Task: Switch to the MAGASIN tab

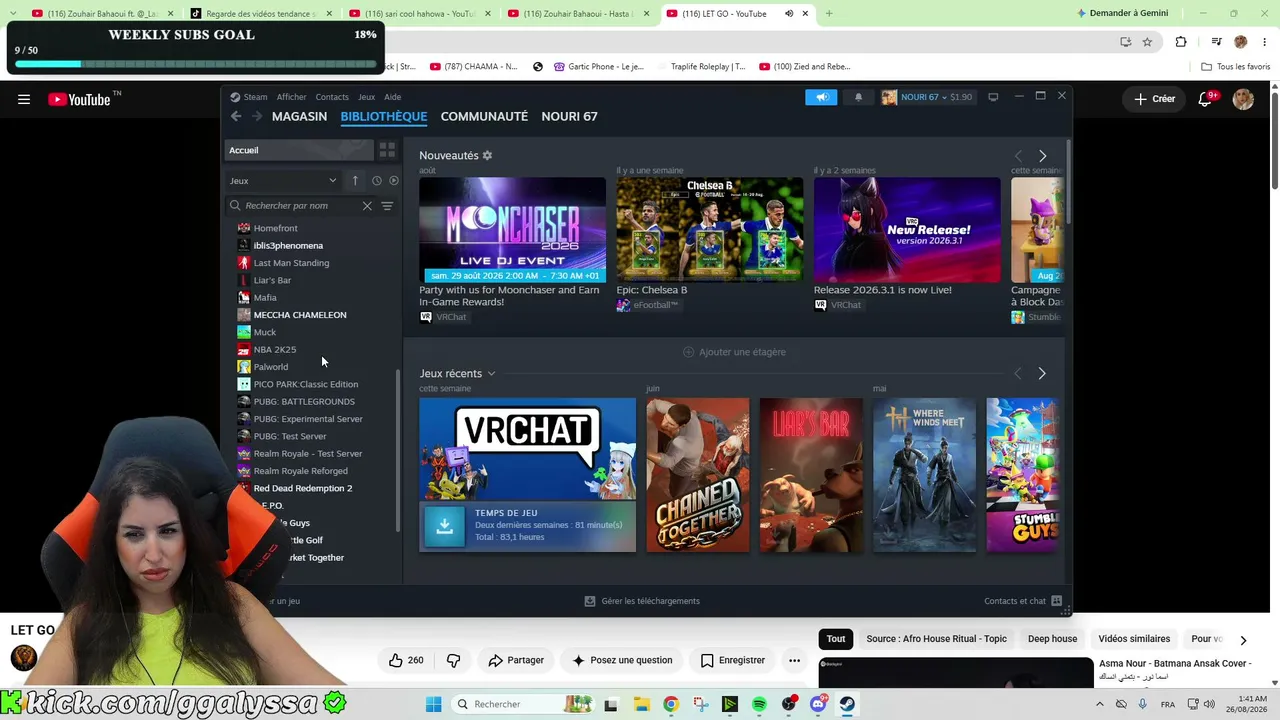Action: pyautogui.click(x=299, y=116)
